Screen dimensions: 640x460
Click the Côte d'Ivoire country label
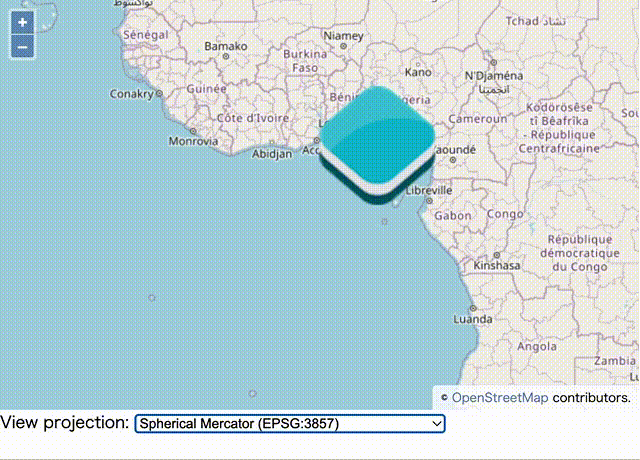(253, 118)
